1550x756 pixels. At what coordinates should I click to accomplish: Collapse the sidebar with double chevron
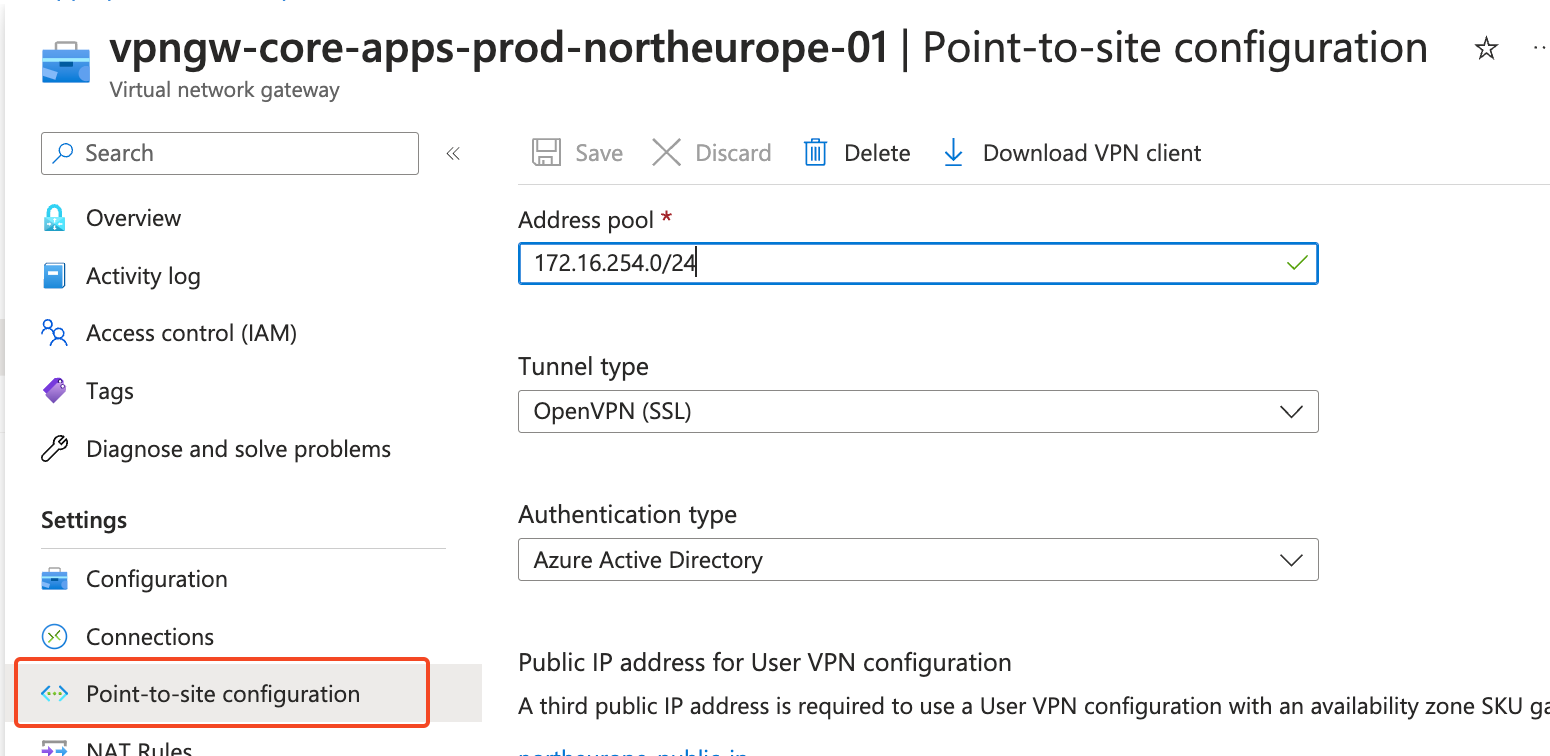tap(453, 153)
